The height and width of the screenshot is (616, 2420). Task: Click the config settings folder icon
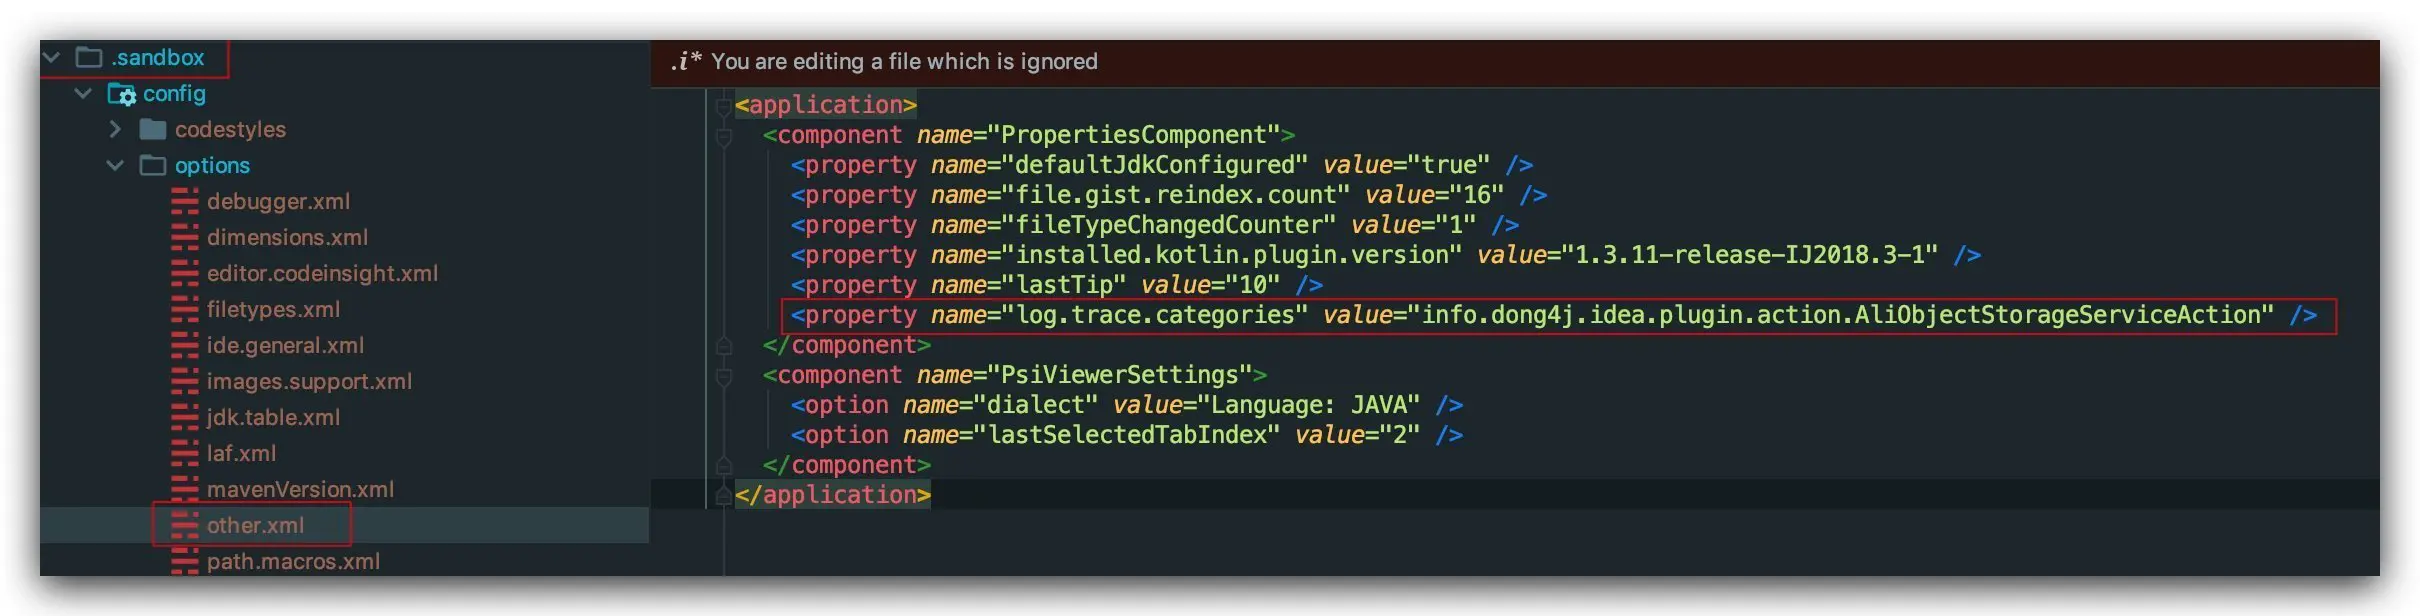pos(121,94)
